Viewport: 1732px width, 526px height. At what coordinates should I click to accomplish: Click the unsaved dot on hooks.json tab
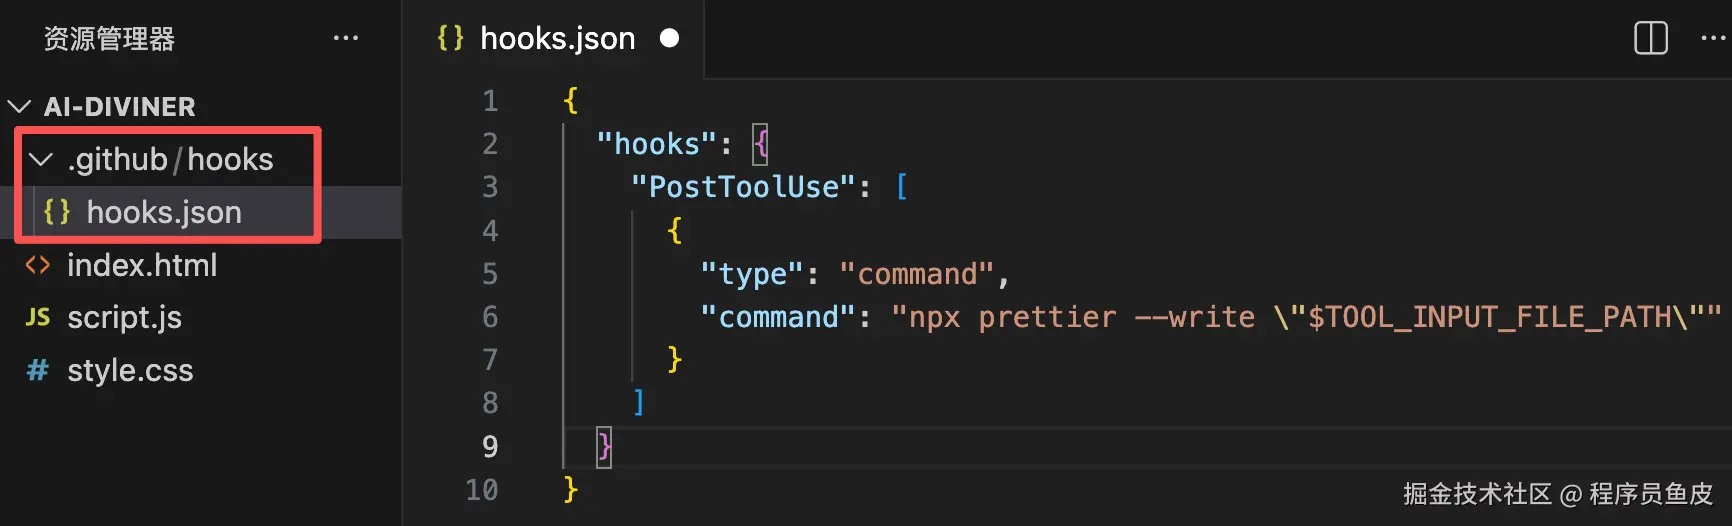tap(670, 38)
